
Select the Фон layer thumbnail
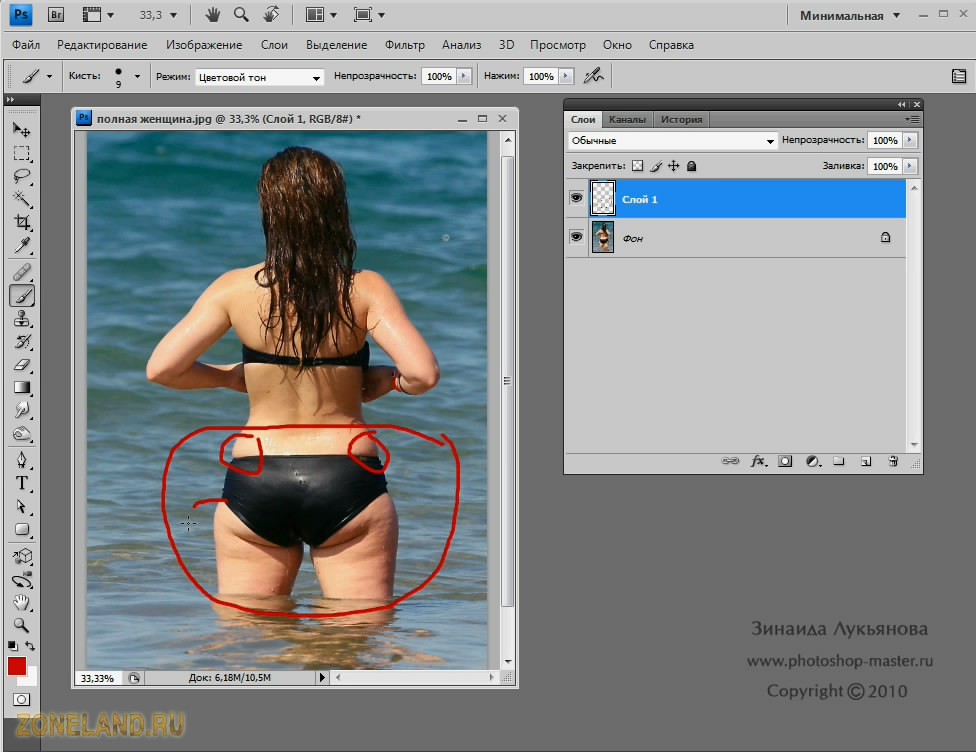pos(603,237)
